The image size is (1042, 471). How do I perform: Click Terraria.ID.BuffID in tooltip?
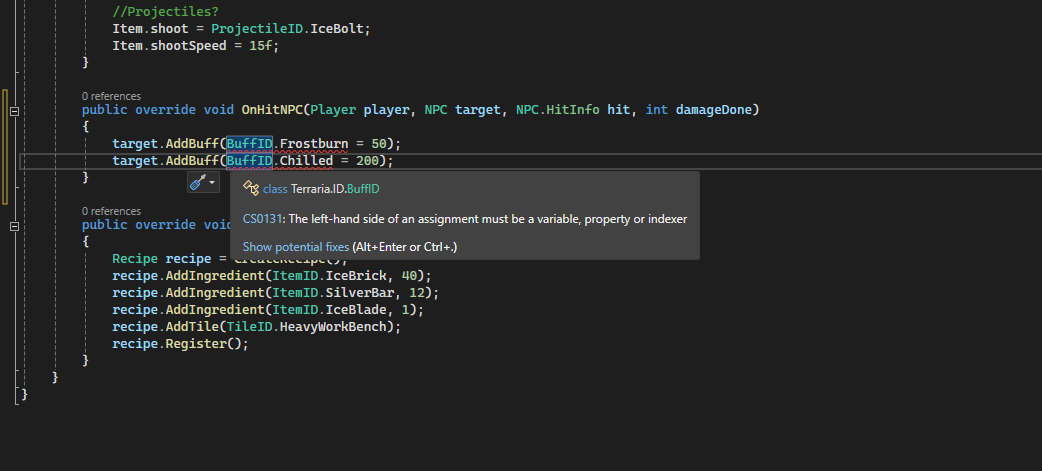[335, 189]
